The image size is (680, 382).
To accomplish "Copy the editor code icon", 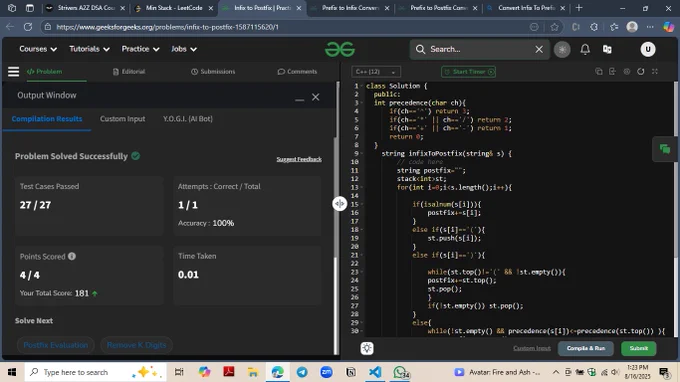I will click(598, 72).
